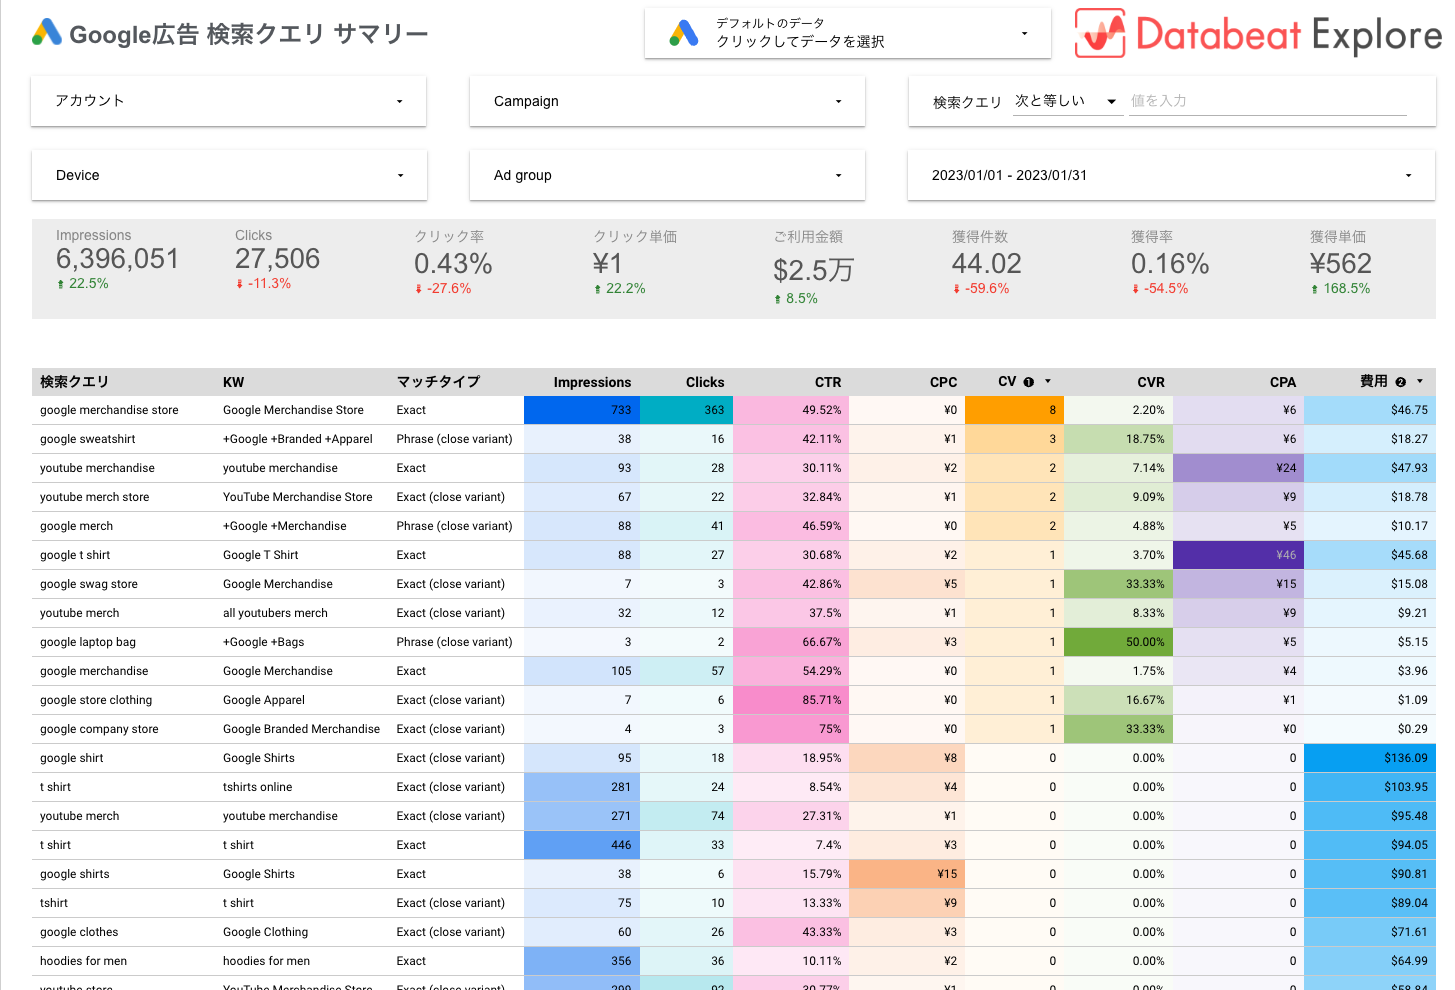This screenshot has width=1455, height=990.
Task: Sort by 検索クエリ column header
Action: tap(74, 382)
